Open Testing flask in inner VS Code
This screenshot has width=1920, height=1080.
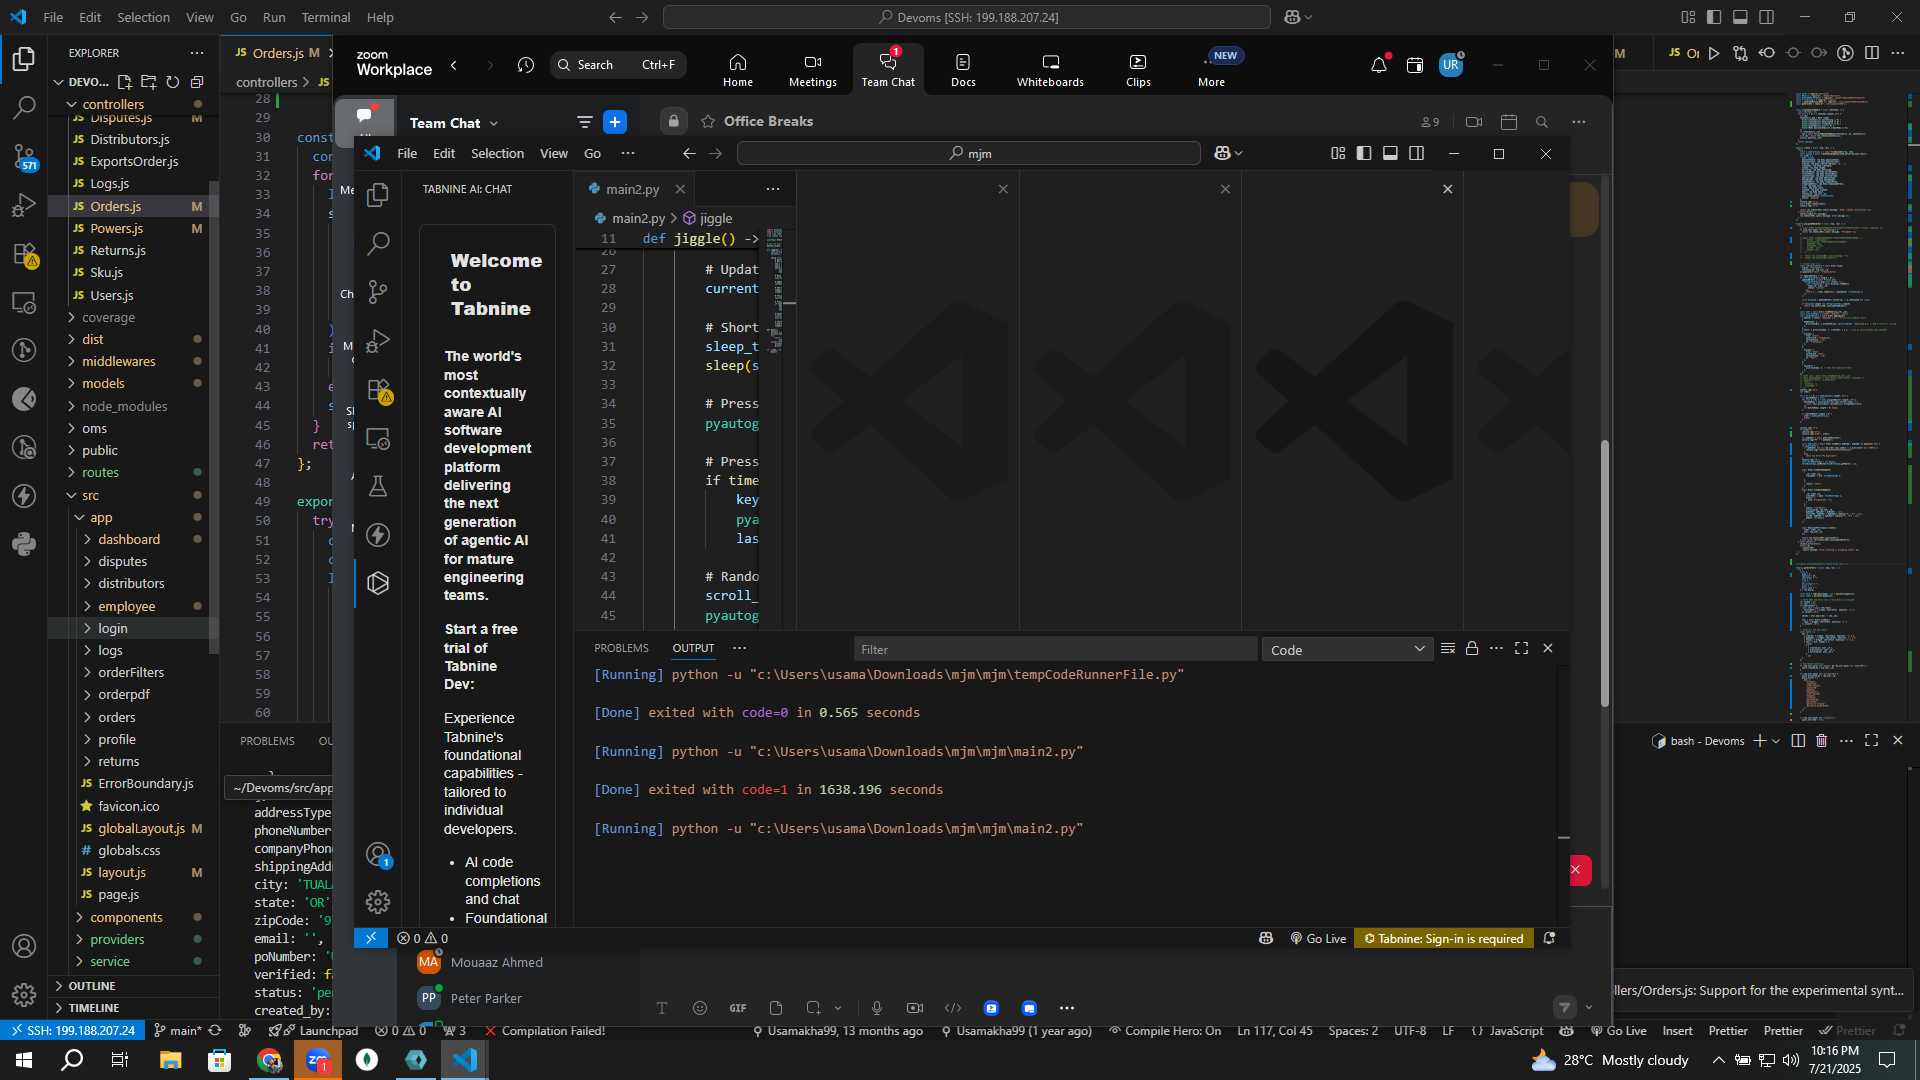[378, 486]
